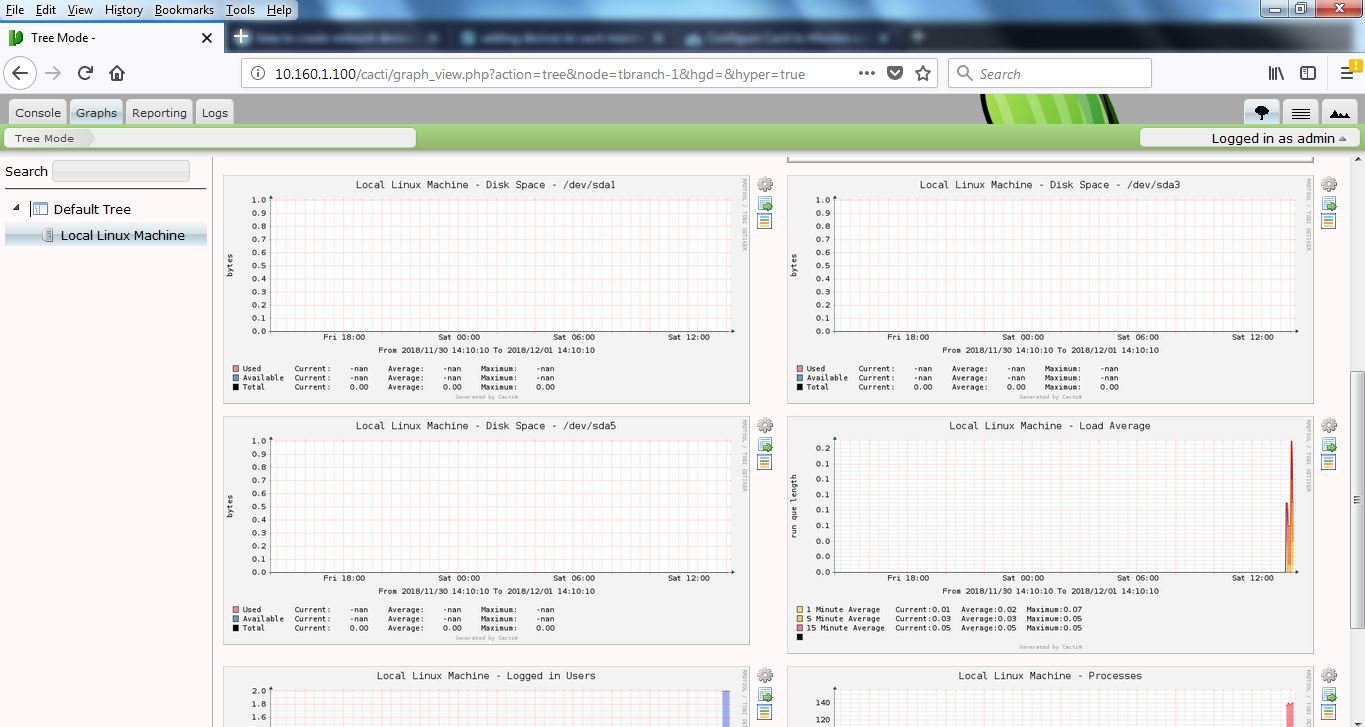The height and width of the screenshot is (727, 1365).
Task: Toggle the Firefox sidebar view
Action: coord(1307,73)
